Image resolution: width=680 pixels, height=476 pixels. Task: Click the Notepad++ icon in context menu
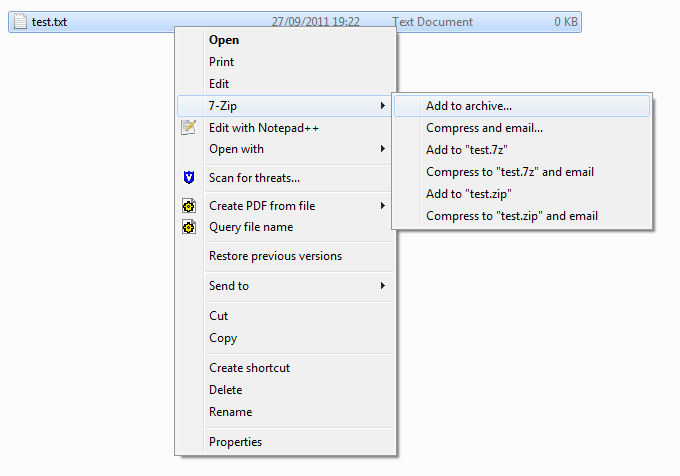point(189,127)
